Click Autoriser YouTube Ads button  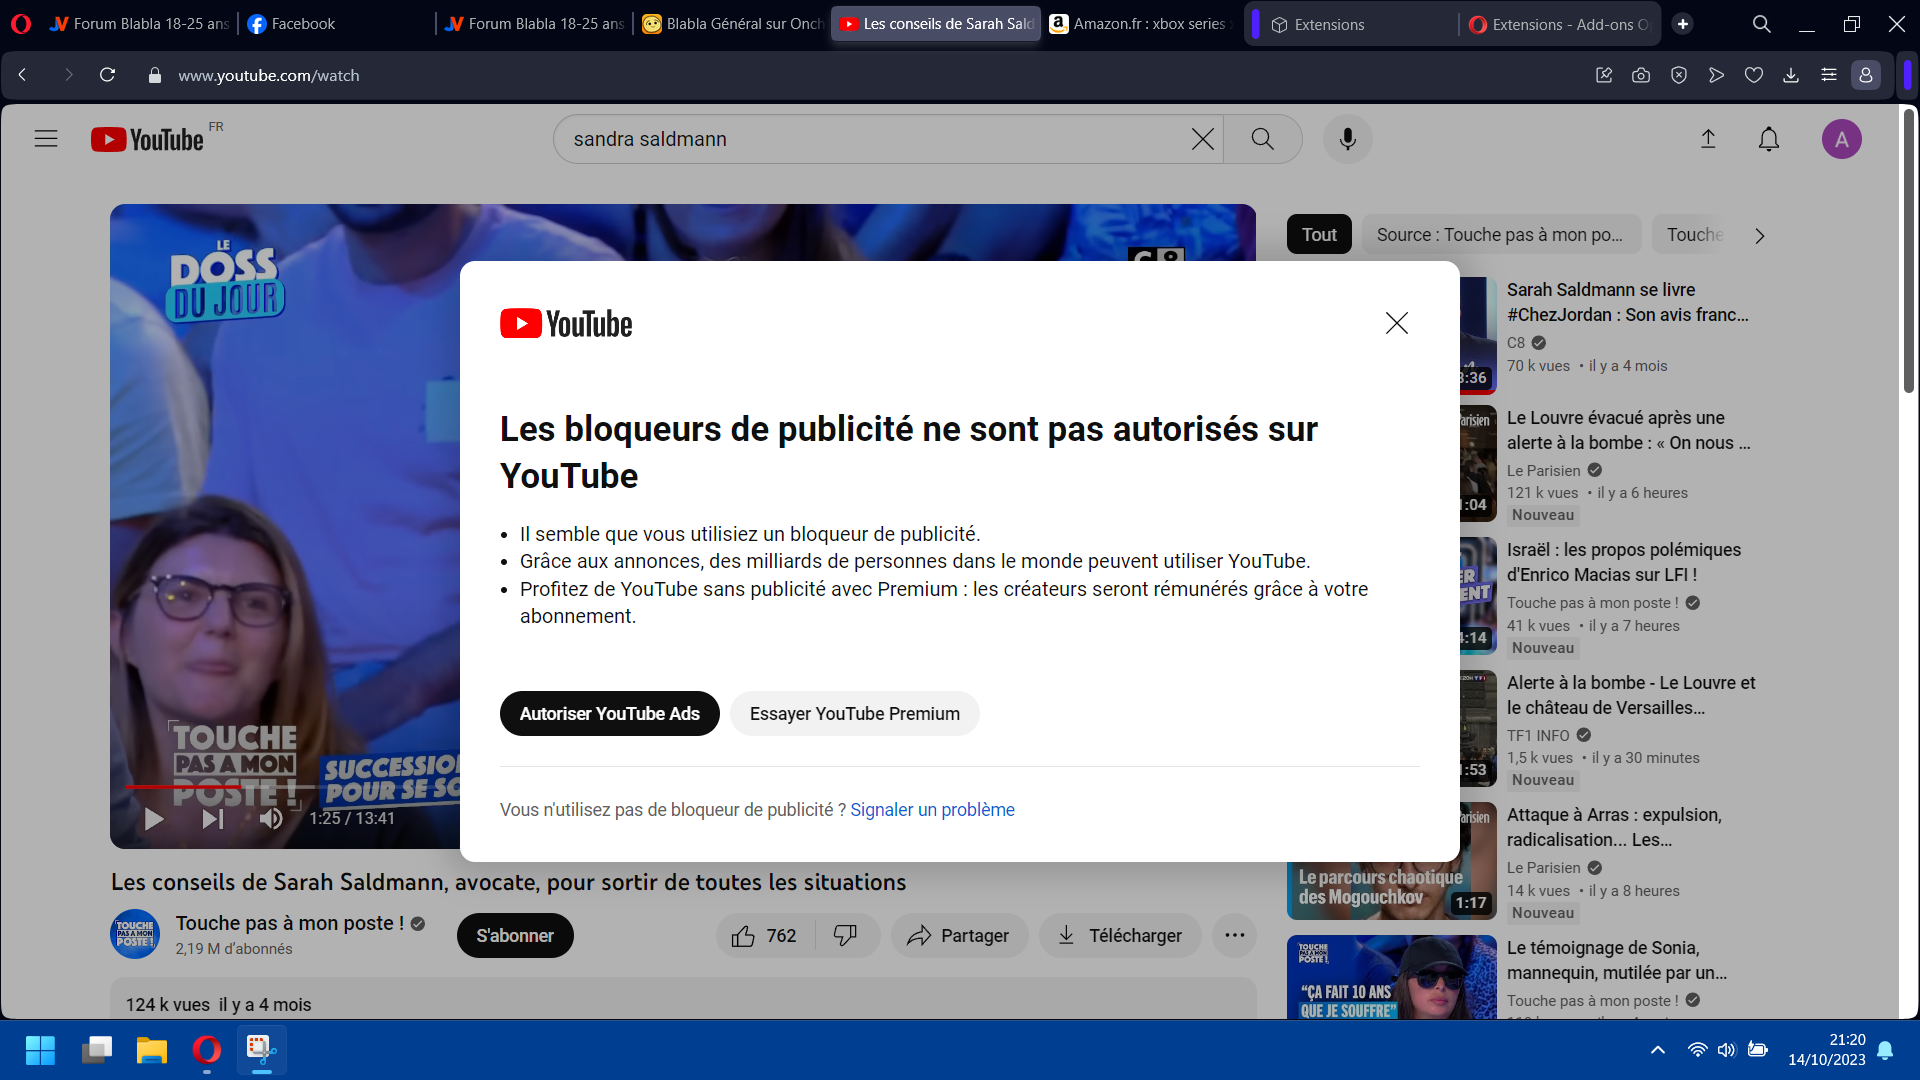point(609,714)
